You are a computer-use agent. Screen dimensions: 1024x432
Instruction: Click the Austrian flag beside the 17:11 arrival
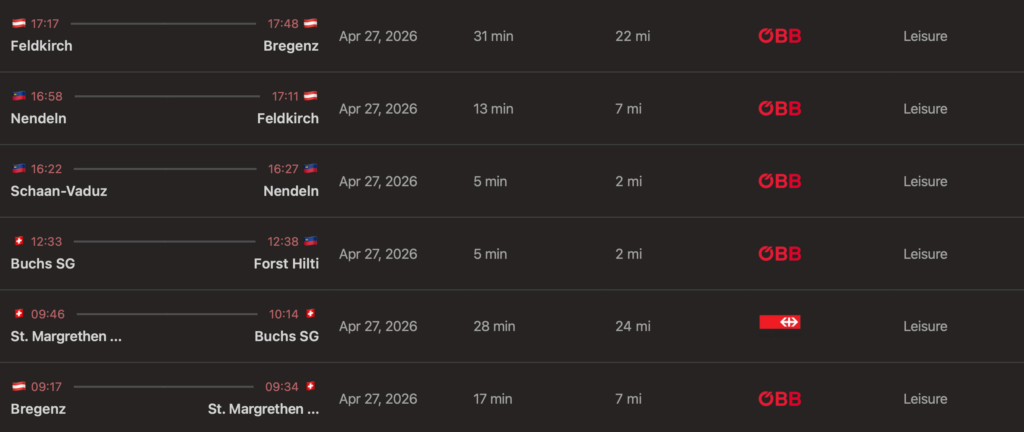pyautogui.click(x=311, y=96)
